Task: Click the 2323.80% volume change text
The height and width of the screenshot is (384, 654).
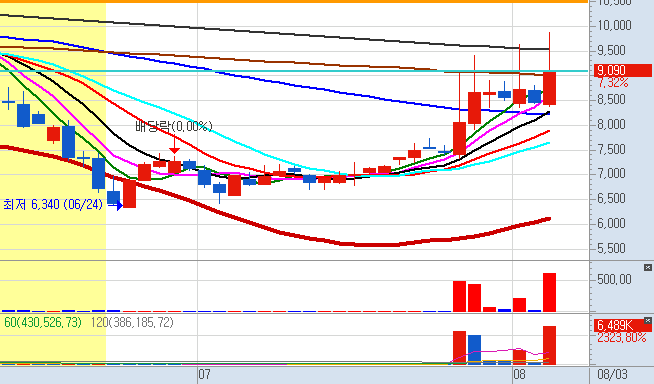Action: click(622, 337)
